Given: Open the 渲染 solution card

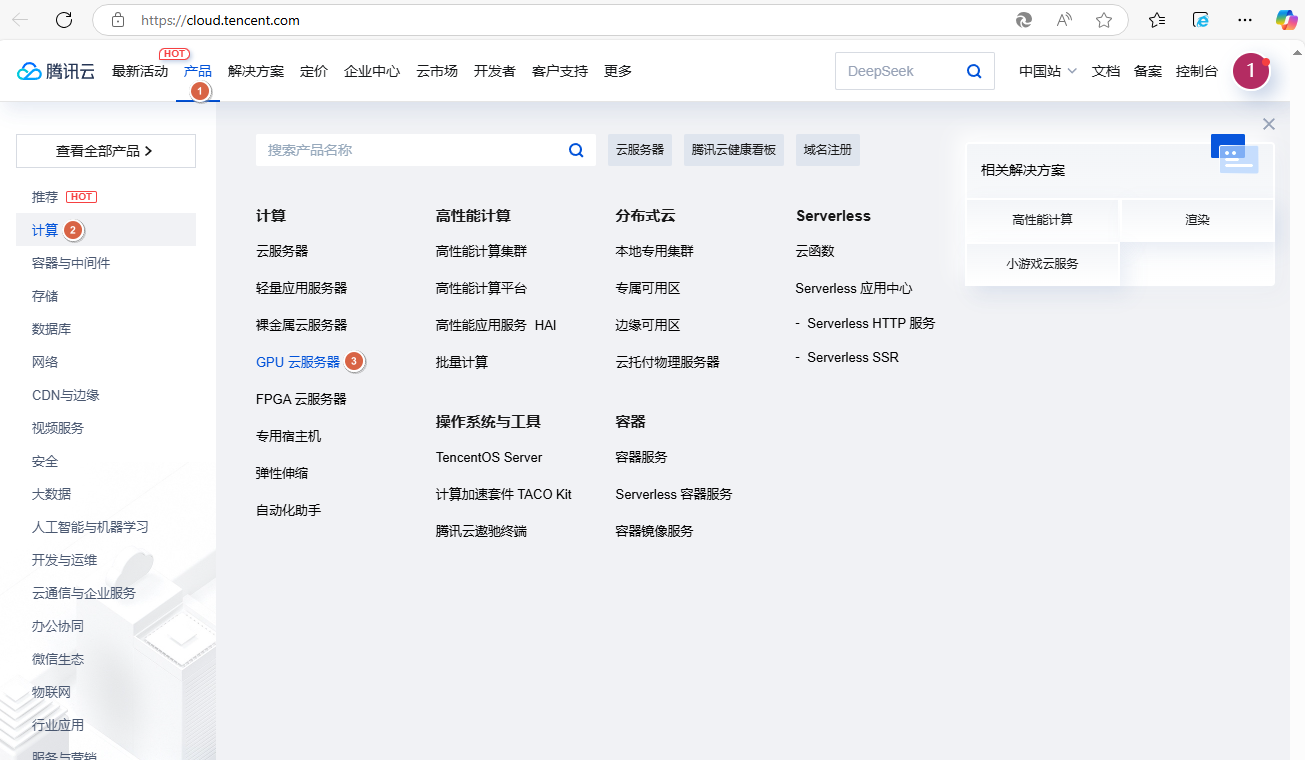Looking at the screenshot, I should pyautogui.click(x=1197, y=220).
